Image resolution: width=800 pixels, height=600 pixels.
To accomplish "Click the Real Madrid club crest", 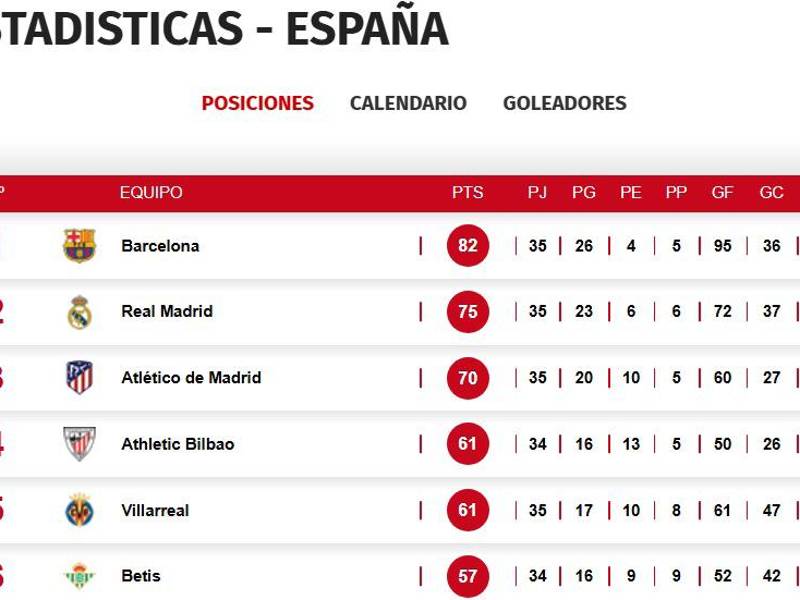I will click(x=79, y=311).
